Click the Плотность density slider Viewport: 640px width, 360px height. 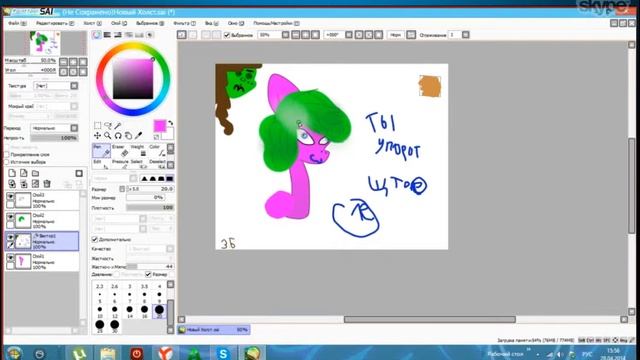150,208
